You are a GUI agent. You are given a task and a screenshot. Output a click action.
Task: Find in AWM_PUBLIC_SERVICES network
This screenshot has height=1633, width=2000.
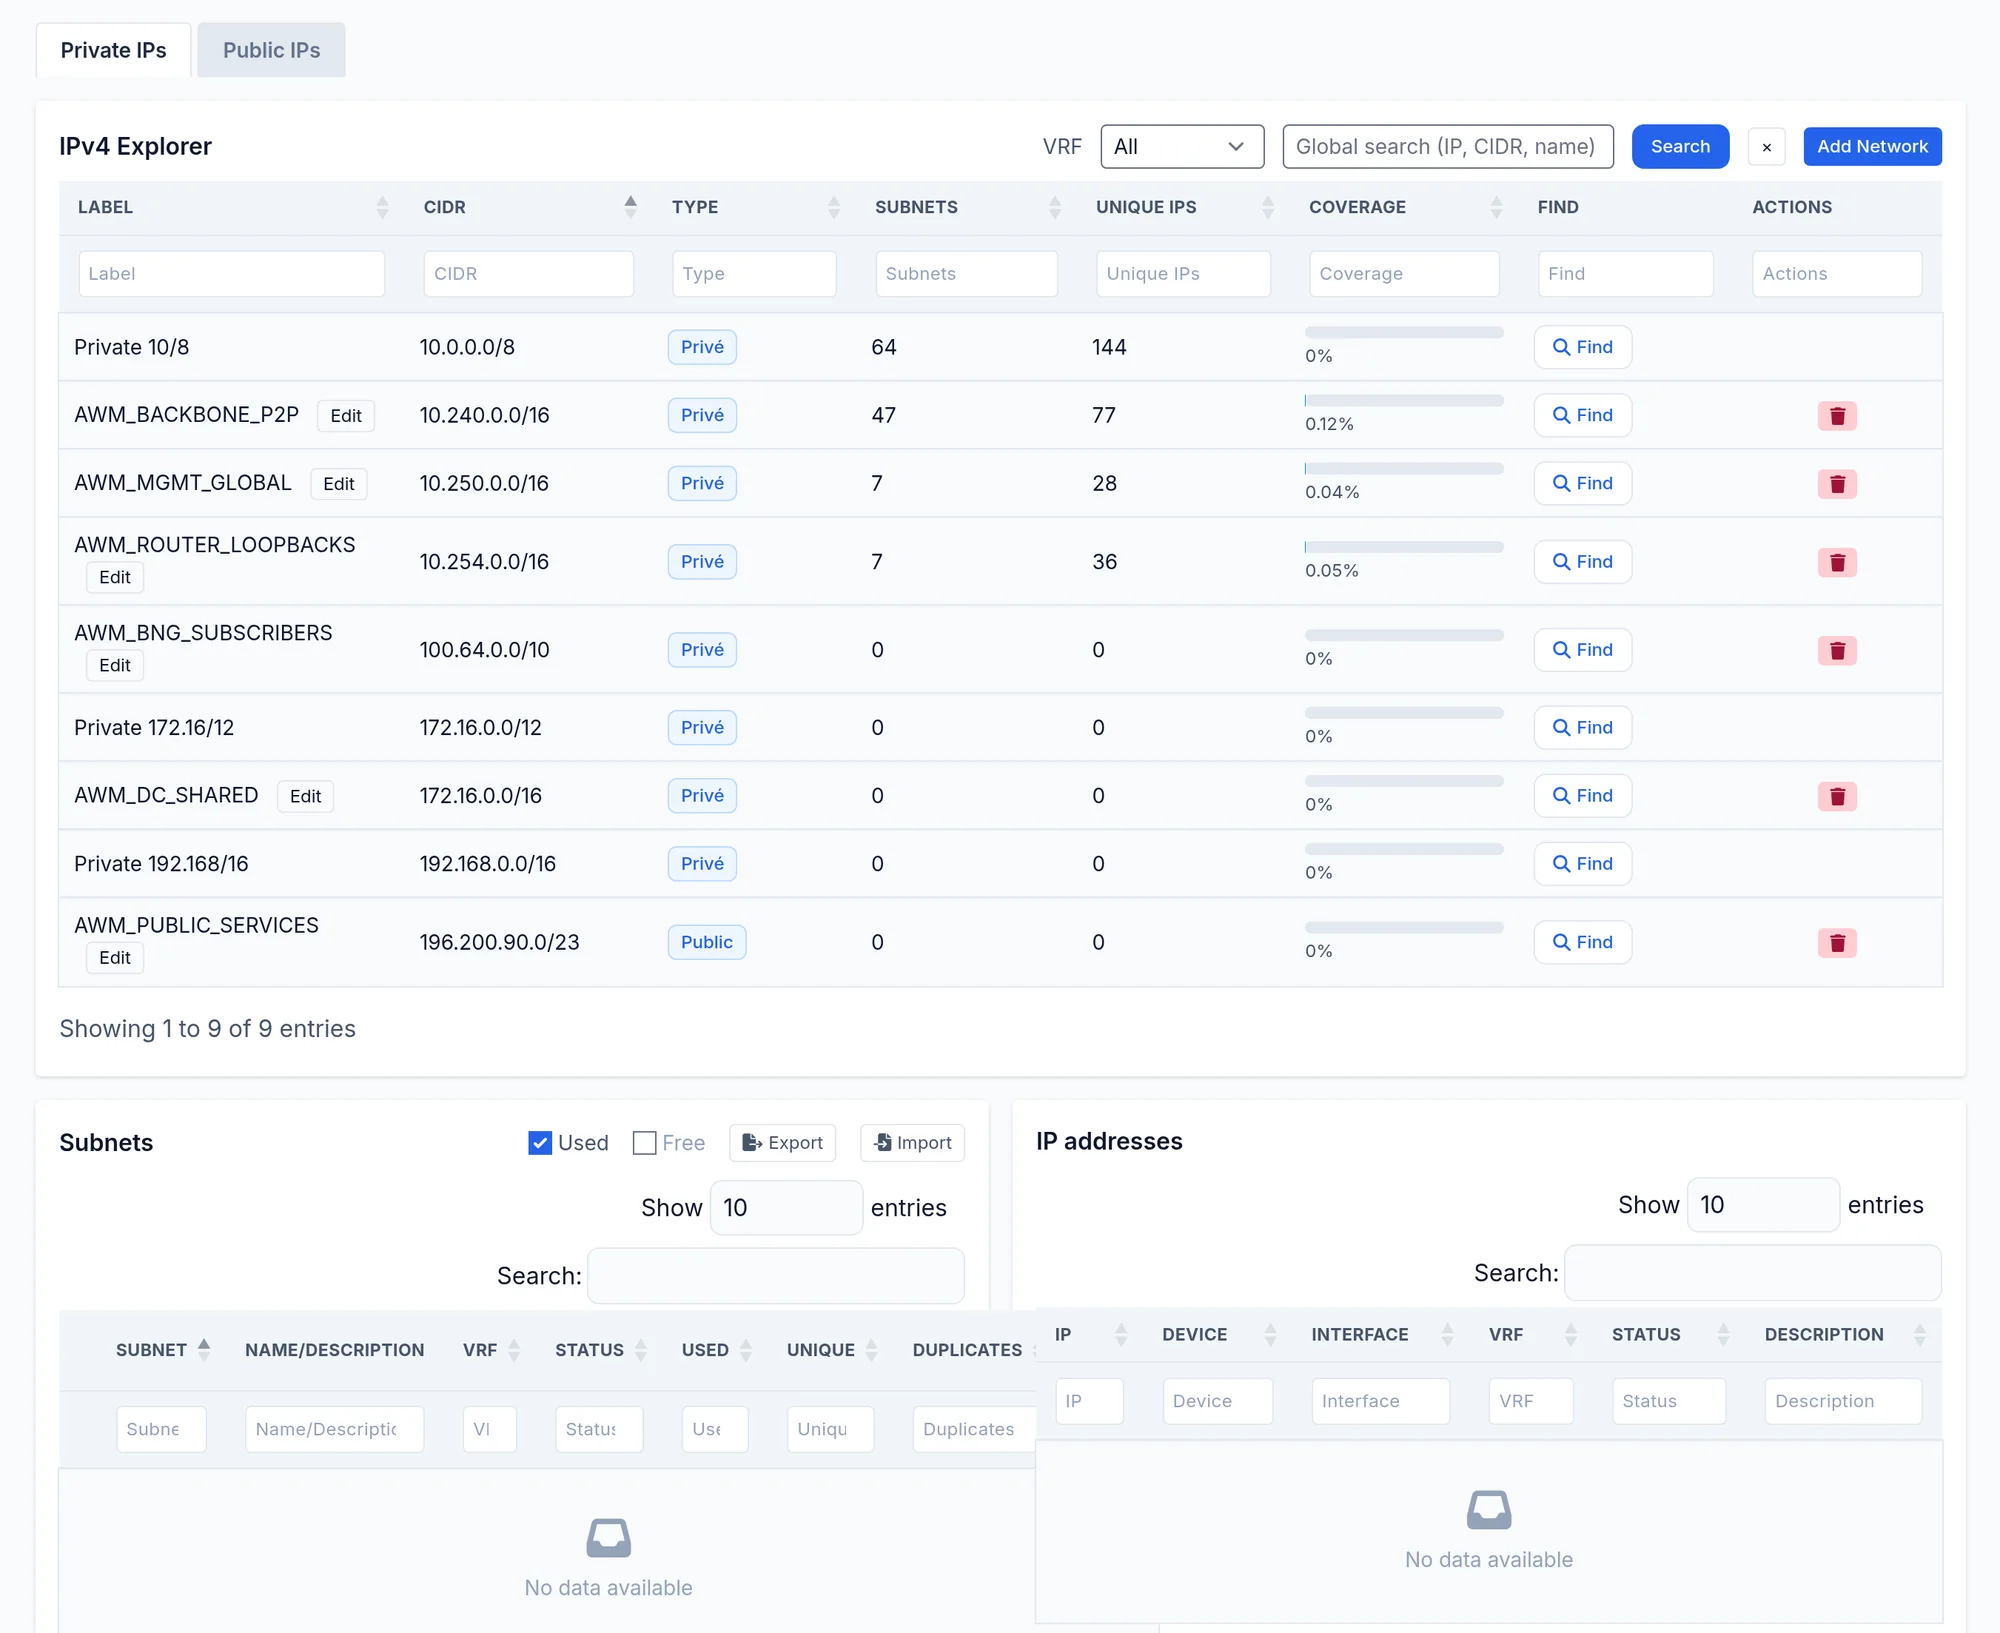1582,942
